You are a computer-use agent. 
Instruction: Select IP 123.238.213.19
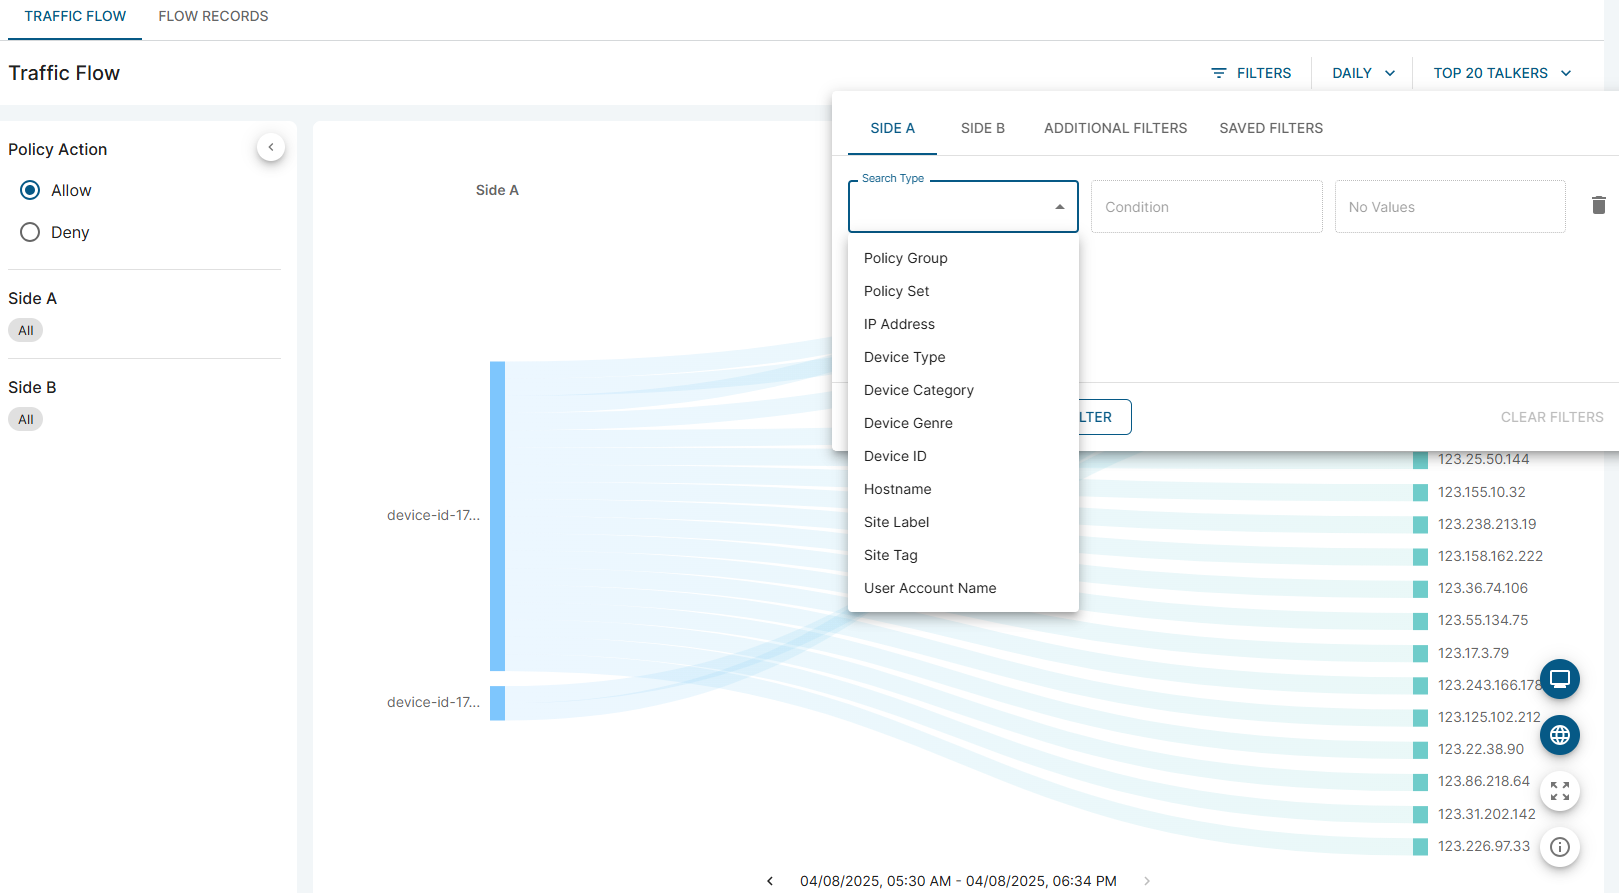[1487, 524]
